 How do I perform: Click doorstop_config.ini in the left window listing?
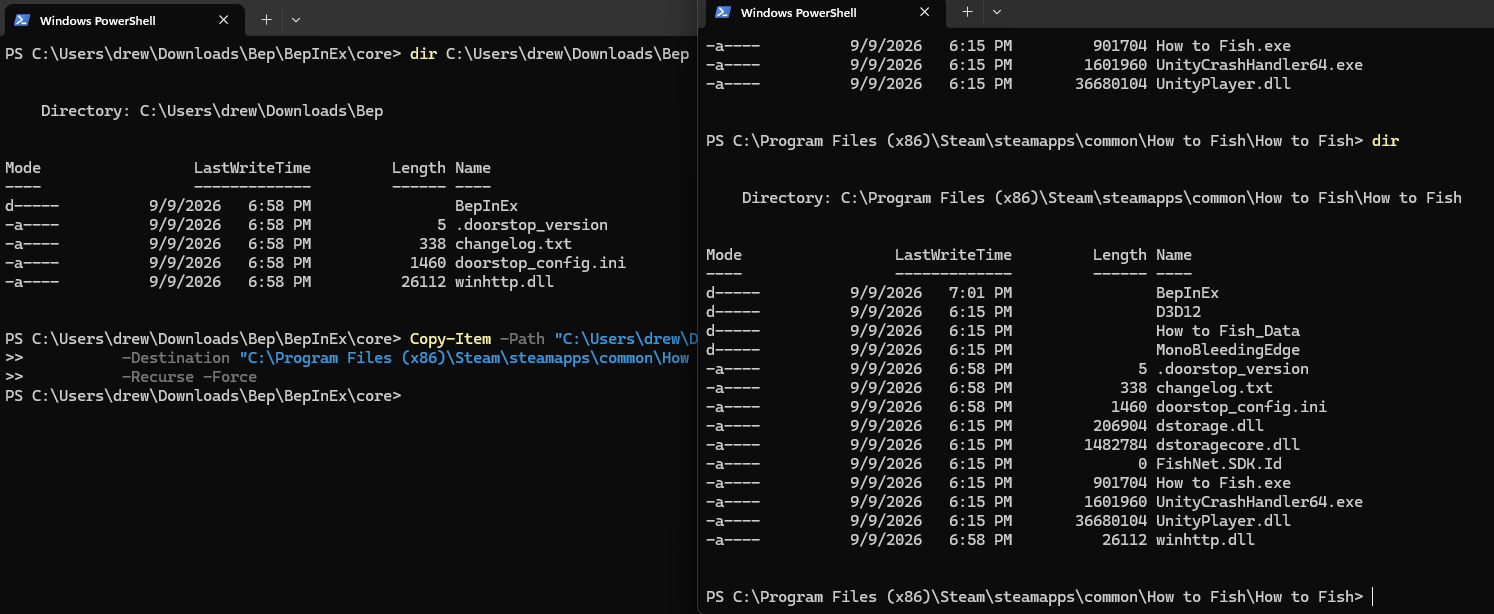click(x=540, y=263)
